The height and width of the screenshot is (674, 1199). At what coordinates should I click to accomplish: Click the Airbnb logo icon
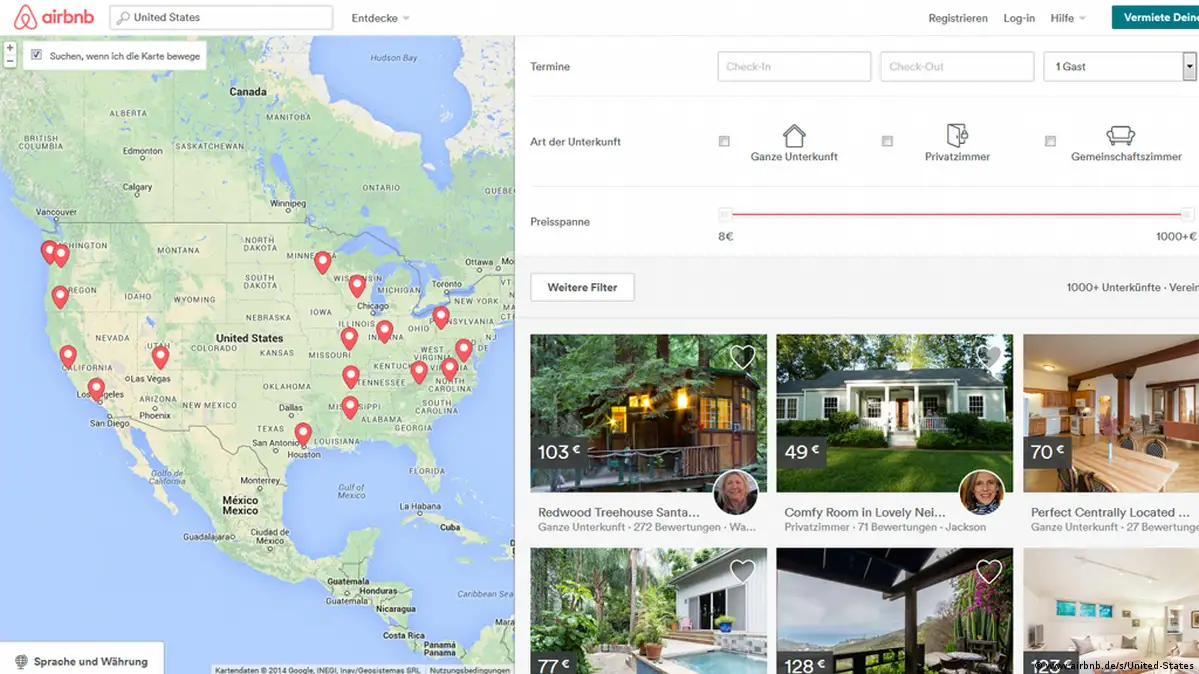point(25,17)
